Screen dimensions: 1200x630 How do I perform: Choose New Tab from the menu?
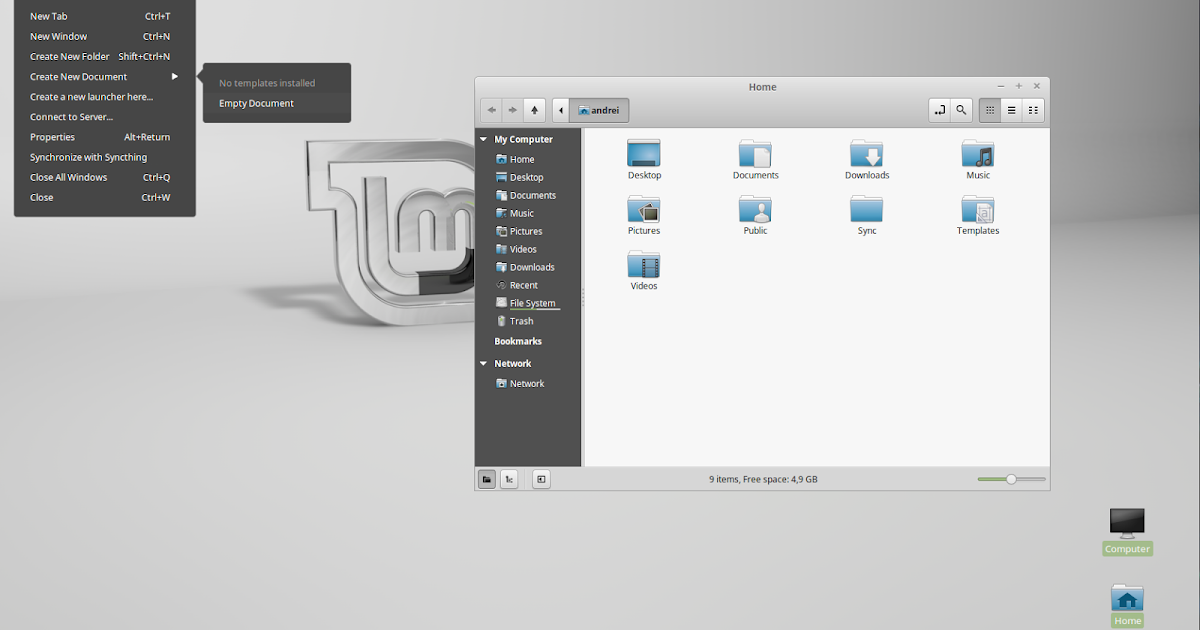pyautogui.click(x=104, y=17)
